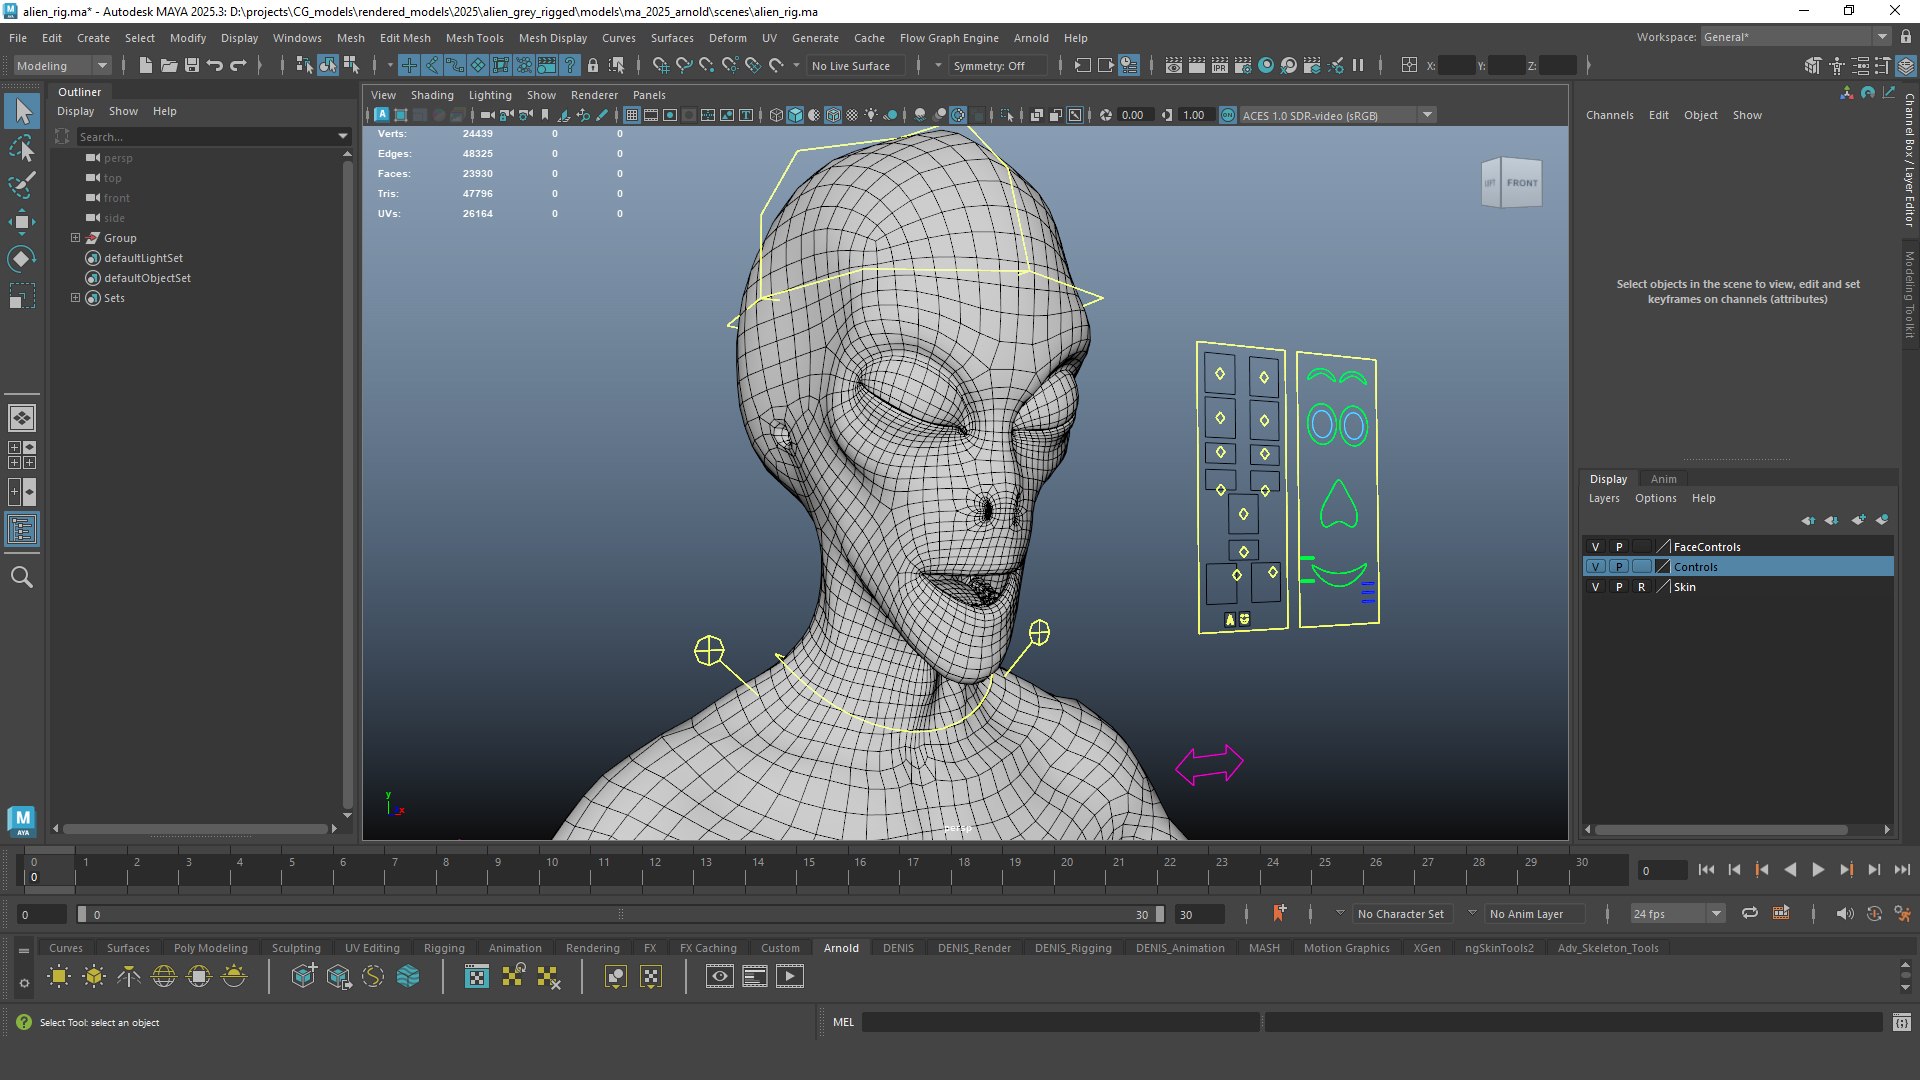1920x1080 pixels.
Task: Open Channels menu in Channel Box
Action: click(x=1609, y=115)
